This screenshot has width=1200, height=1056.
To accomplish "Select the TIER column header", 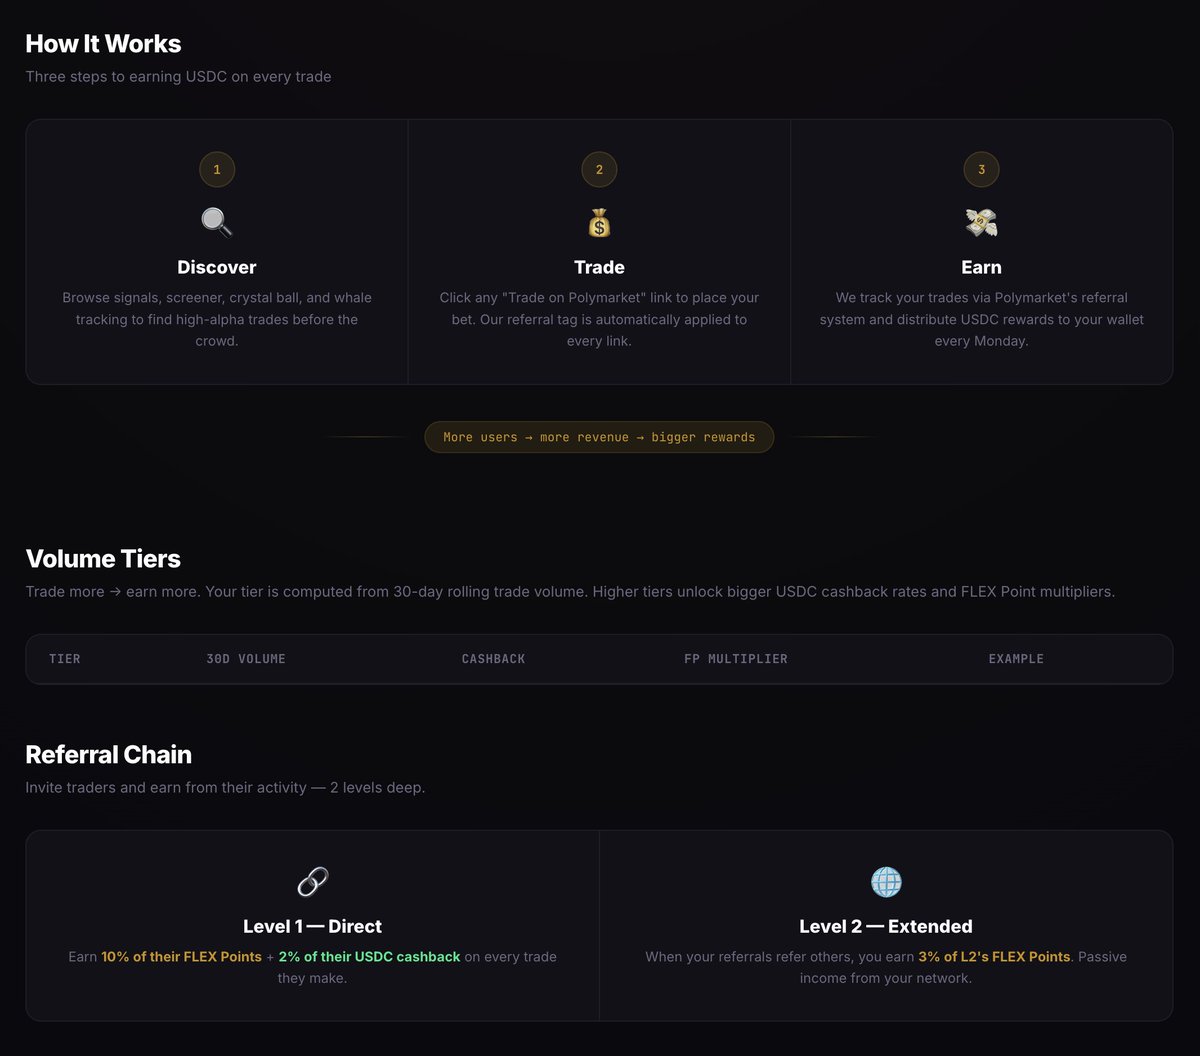I will (65, 659).
